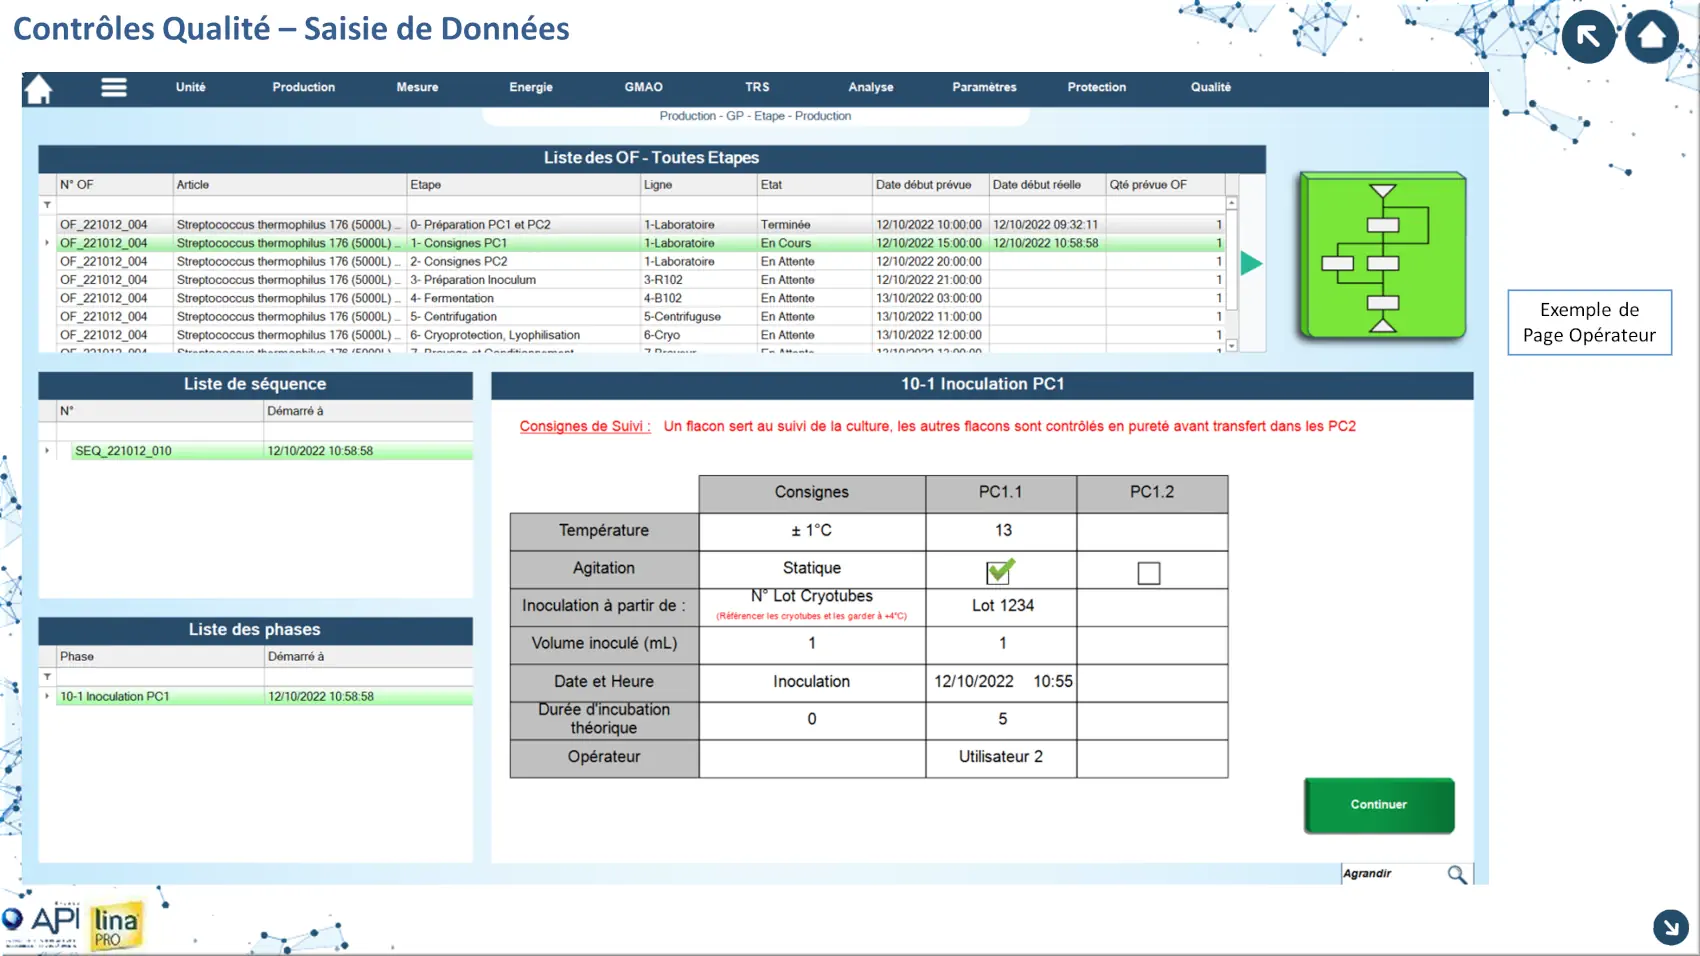Viewport: 1700px width, 956px height.
Task: Click the white home icon in navigation bar
Action: pos(38,89)
